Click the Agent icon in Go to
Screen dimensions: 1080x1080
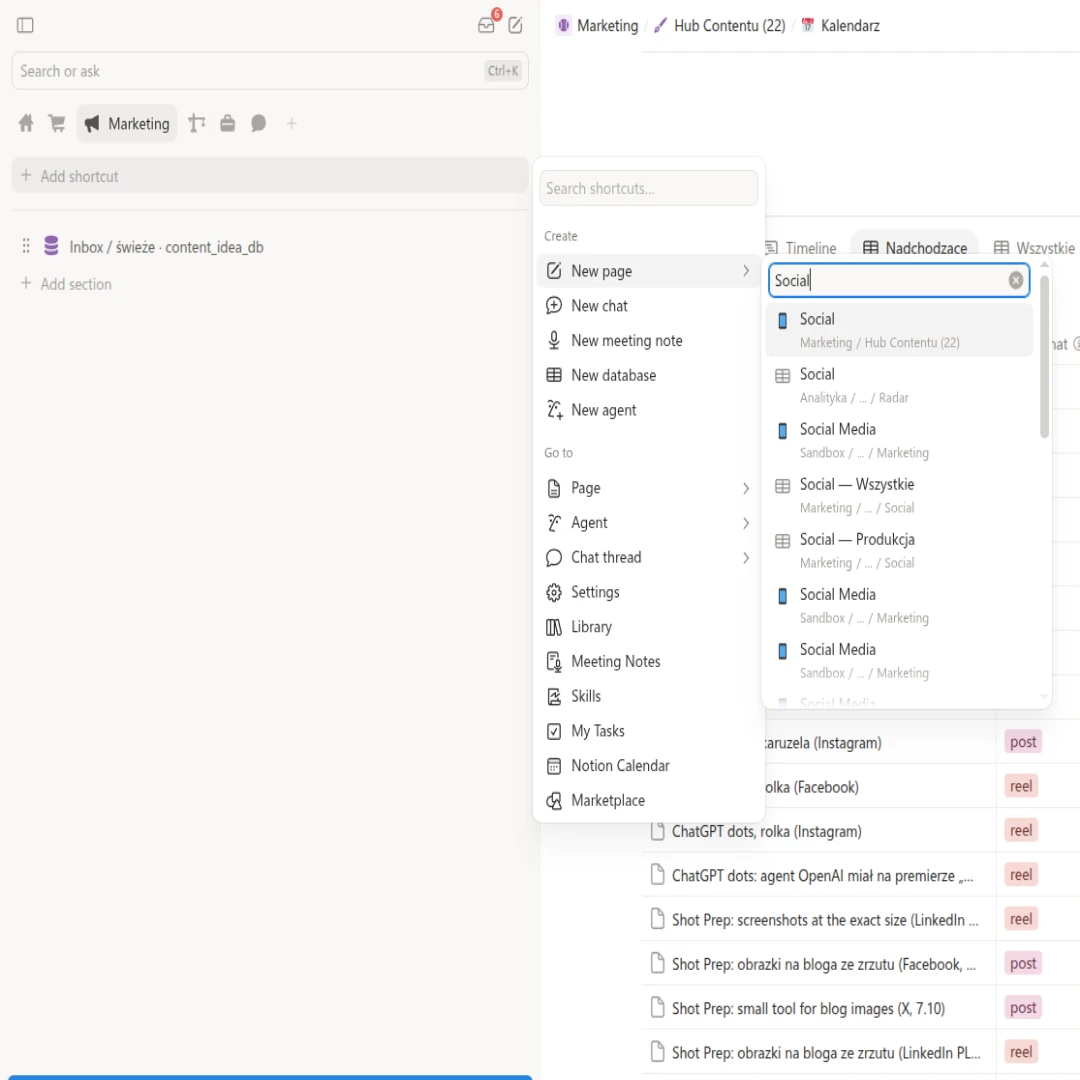pyautogui.click(x=554, y=523)
